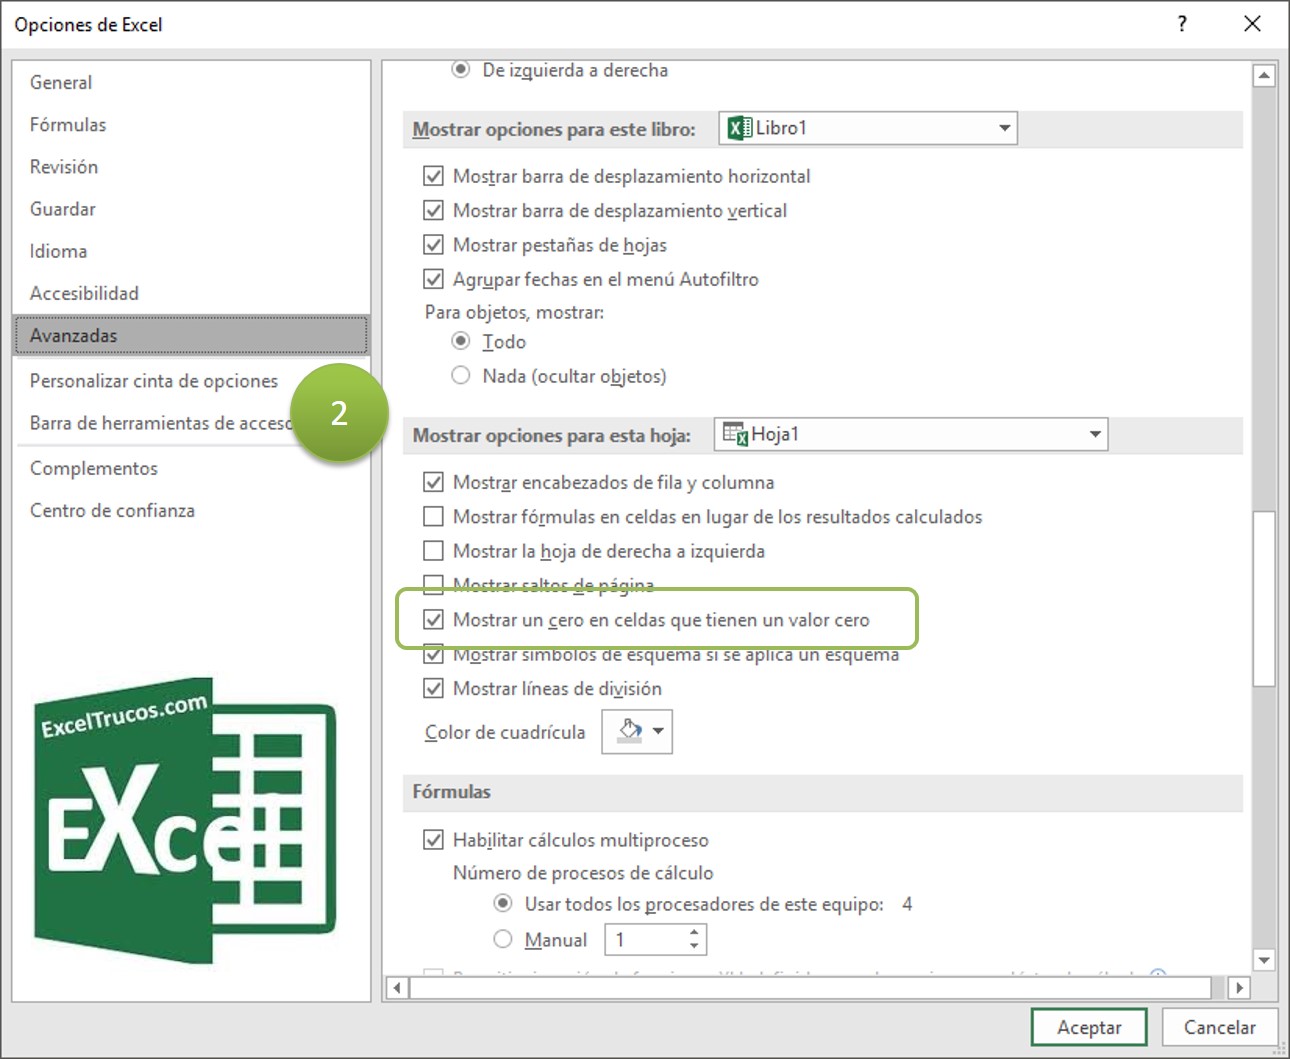
Task: Enable Mostrar fórmulas en celdas checkbox
Action: tap(433, 517)
